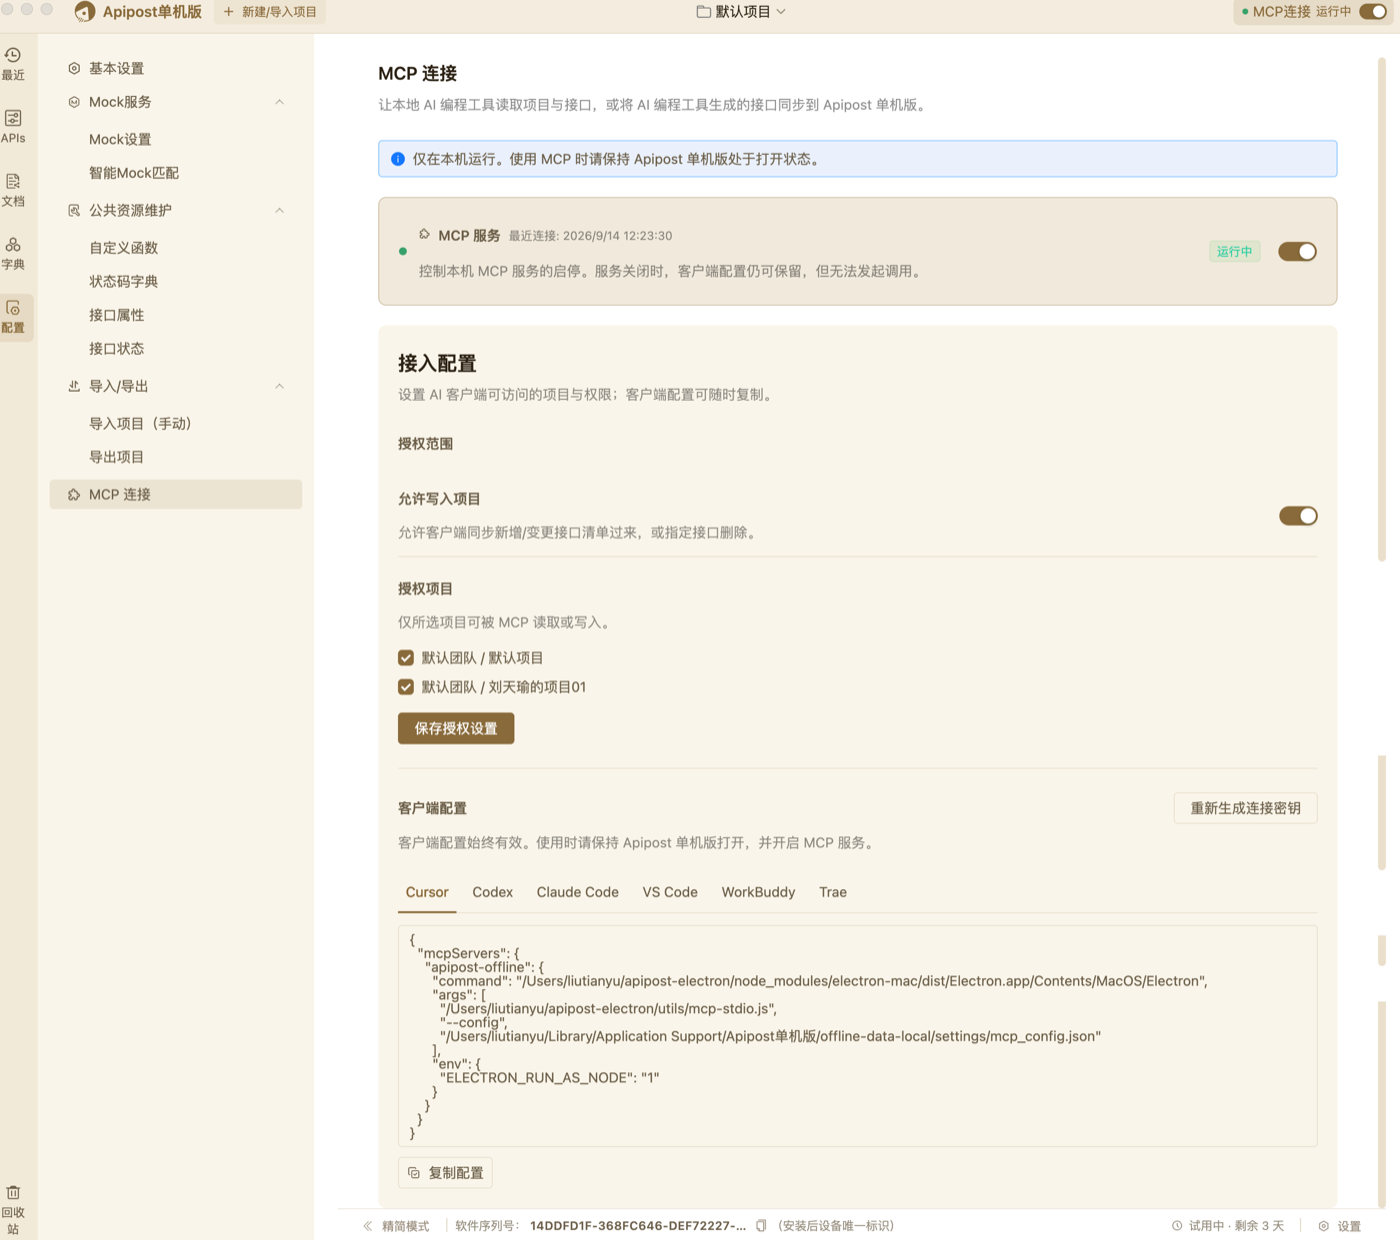
Task: Click the page vertical scrollbar
Action: (x=1382, y=310)
